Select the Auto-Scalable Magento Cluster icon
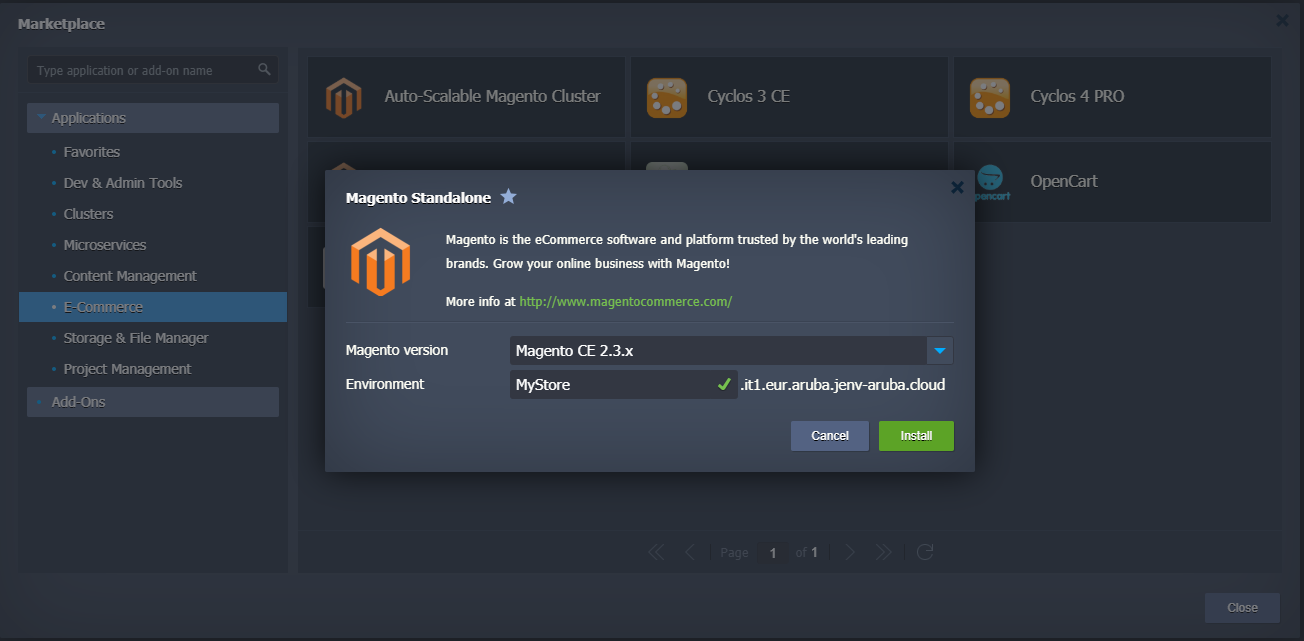 pos(343,97)
